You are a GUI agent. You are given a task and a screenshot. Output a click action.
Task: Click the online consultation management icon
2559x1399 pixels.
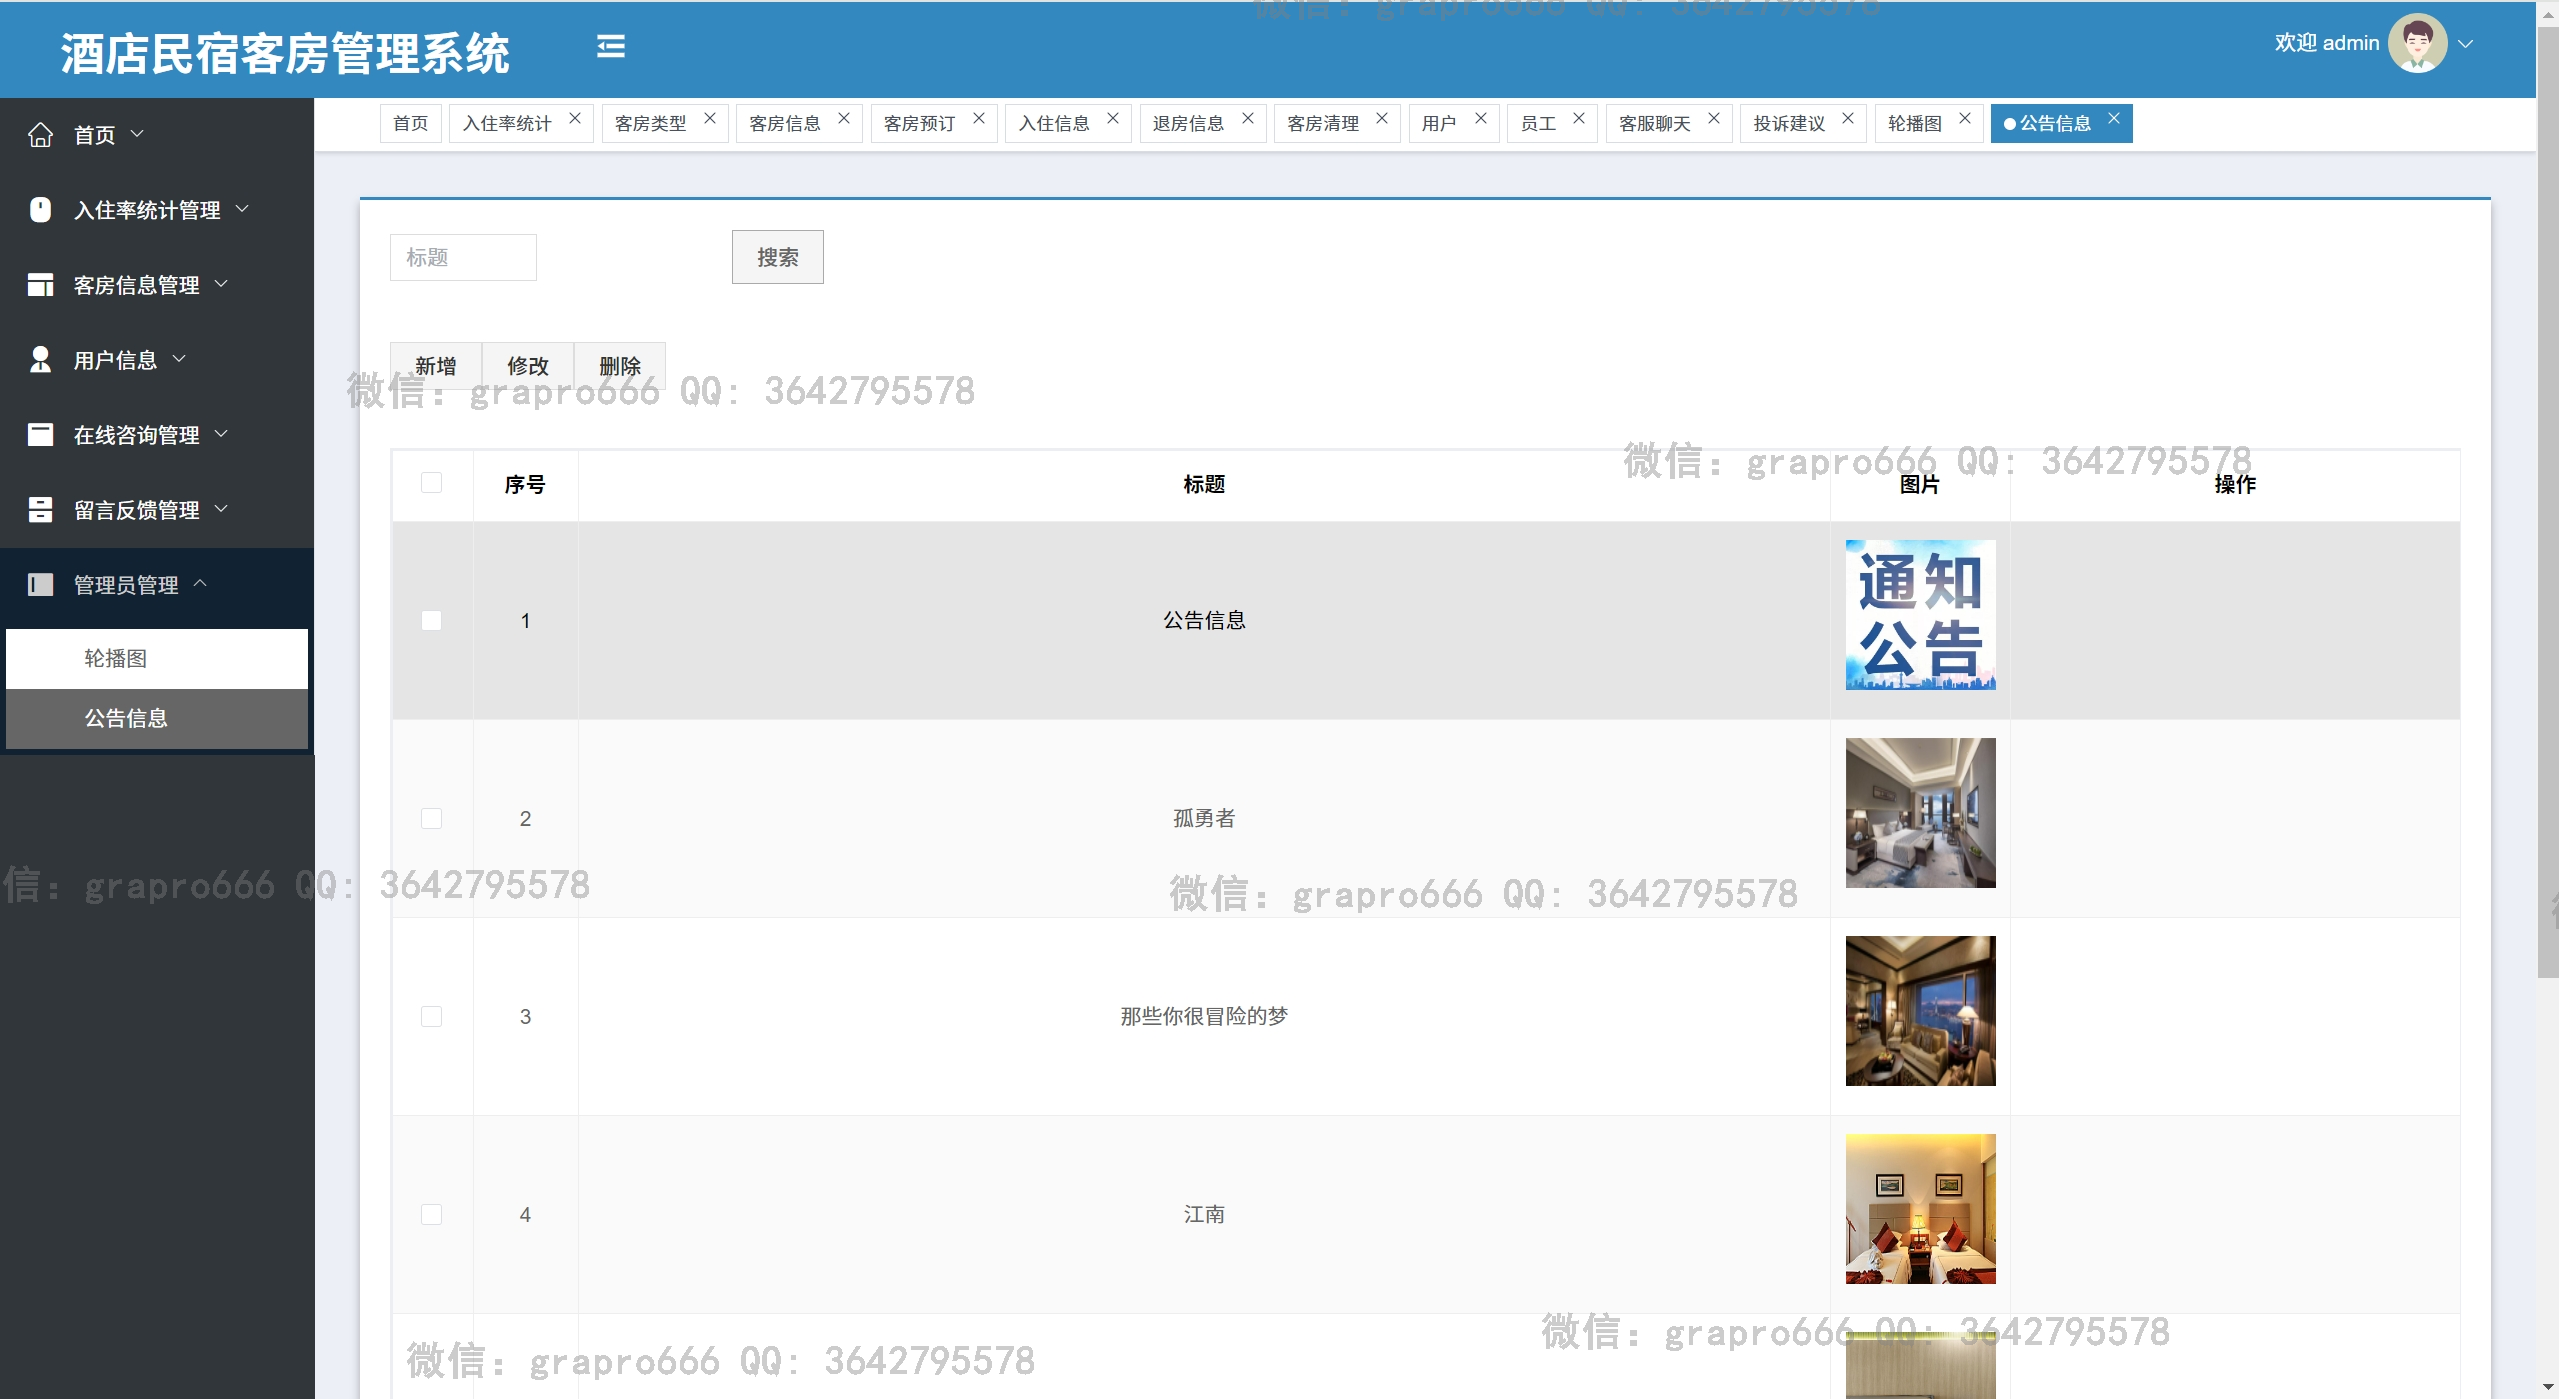click(40, 435)
